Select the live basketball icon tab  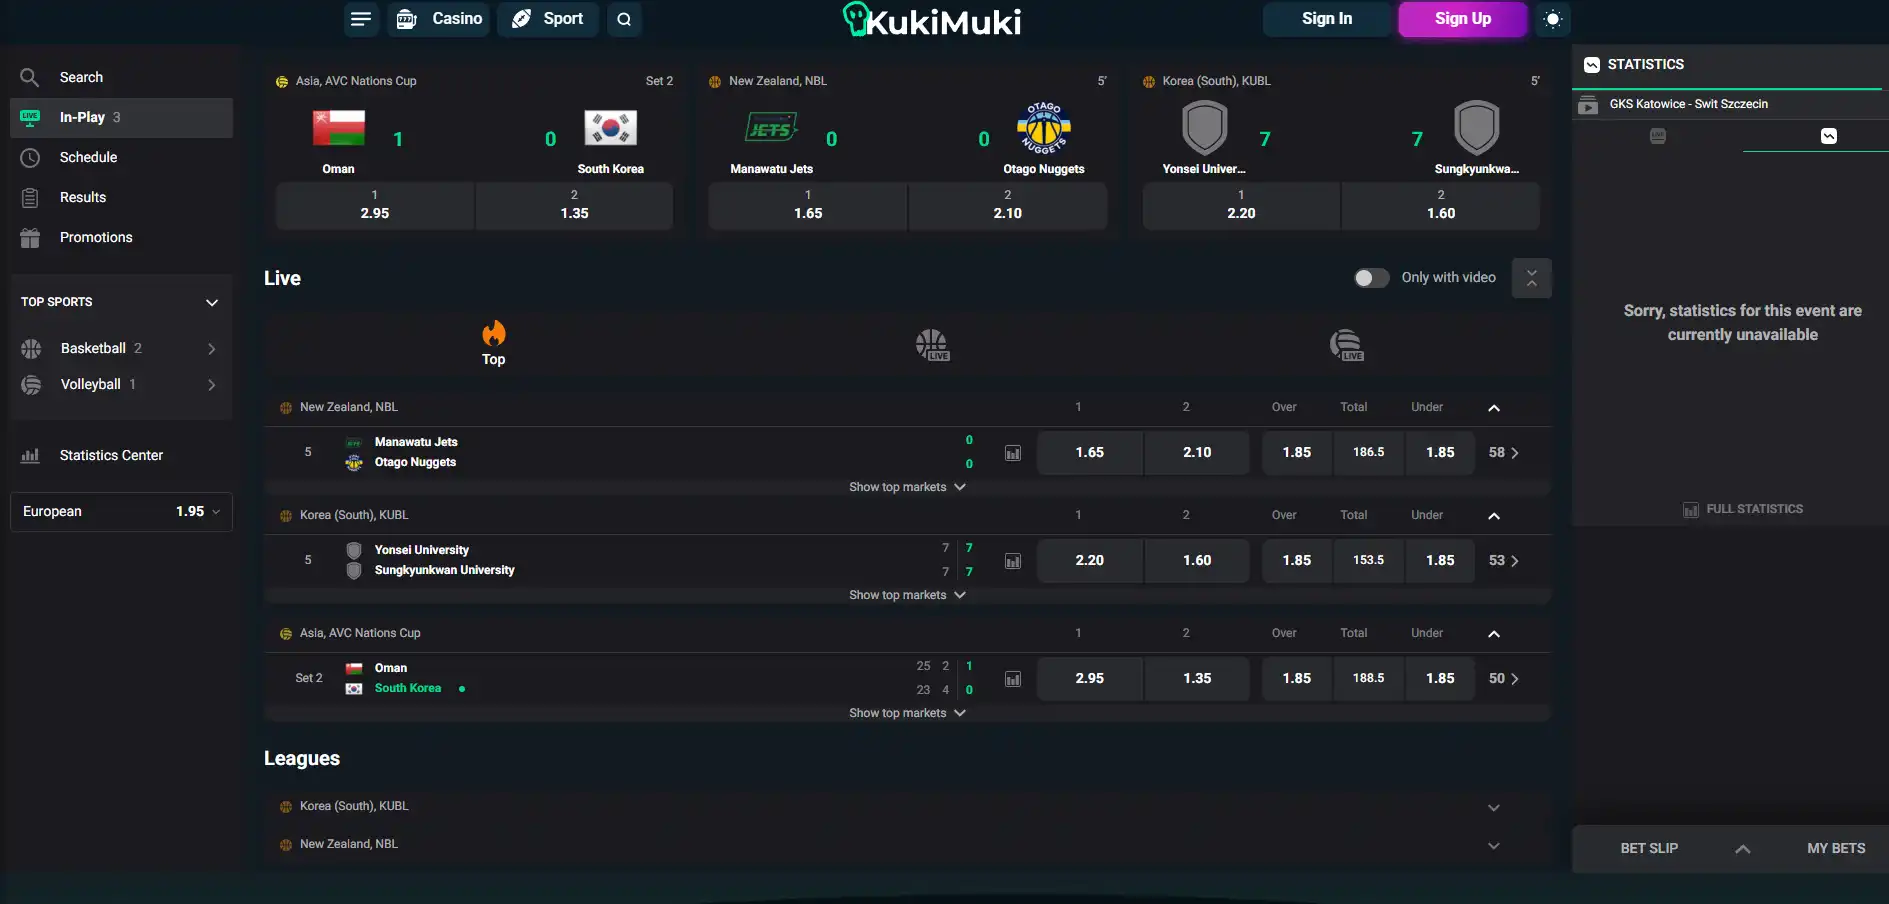point(932,345)
